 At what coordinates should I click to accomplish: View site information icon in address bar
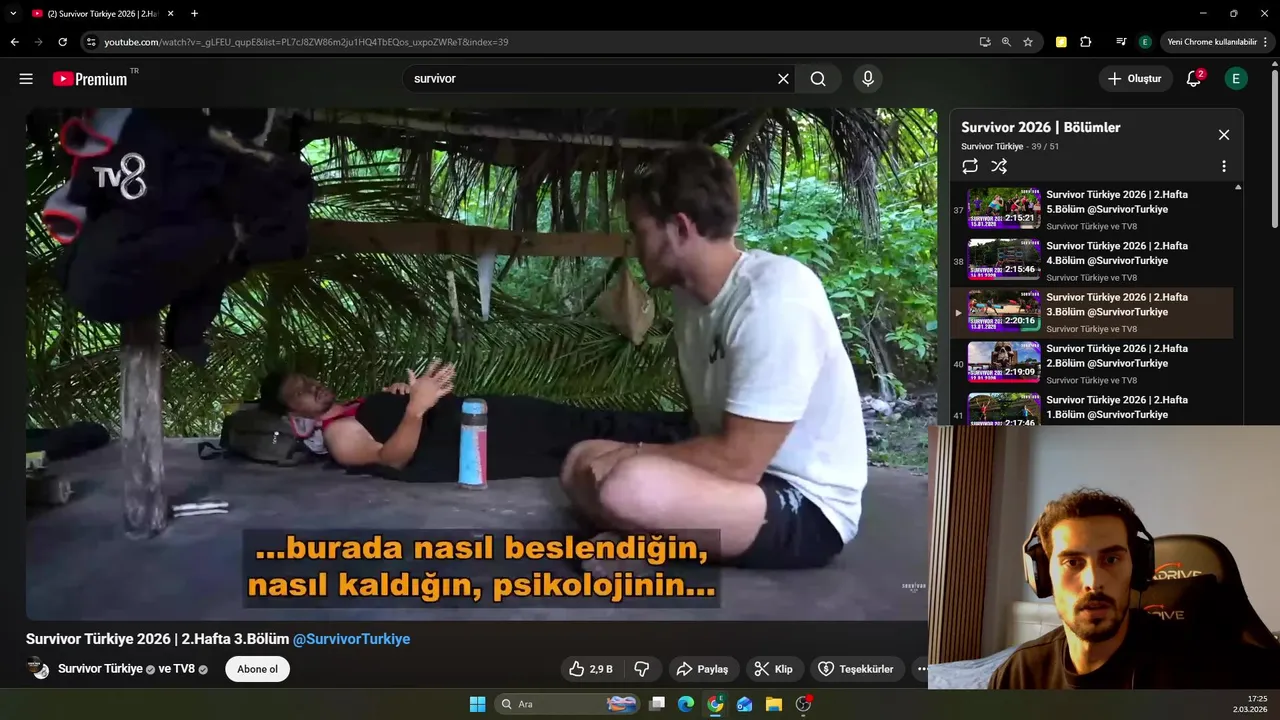pos(91,42)
